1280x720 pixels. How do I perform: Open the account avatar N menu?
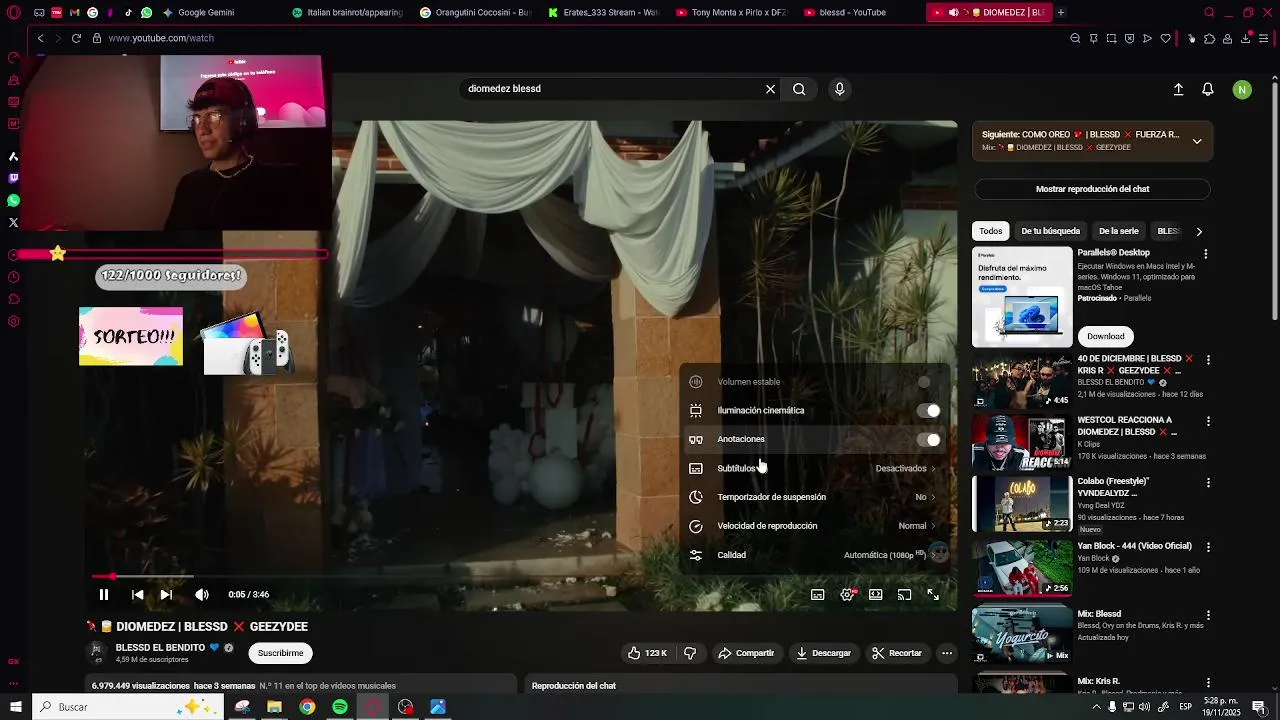(x=1242, y=90)
